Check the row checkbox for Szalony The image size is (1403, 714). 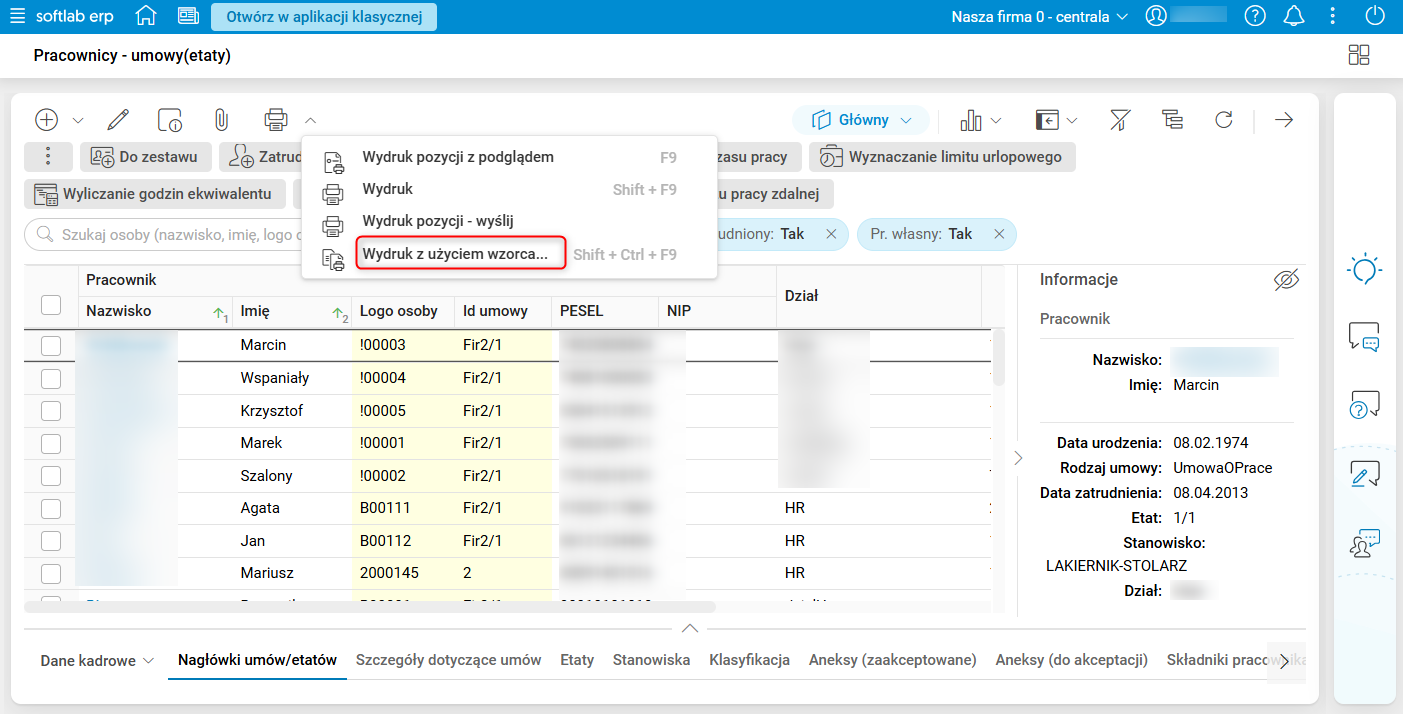pyautogui.click(x=51, y=476)
